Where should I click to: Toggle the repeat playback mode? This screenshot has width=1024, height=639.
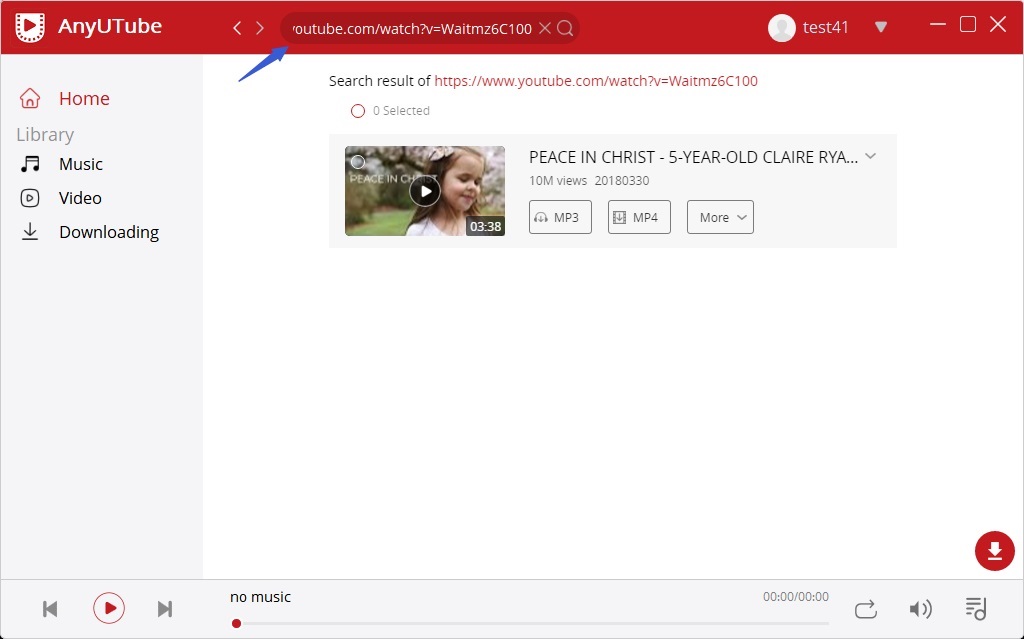point(865,608)
